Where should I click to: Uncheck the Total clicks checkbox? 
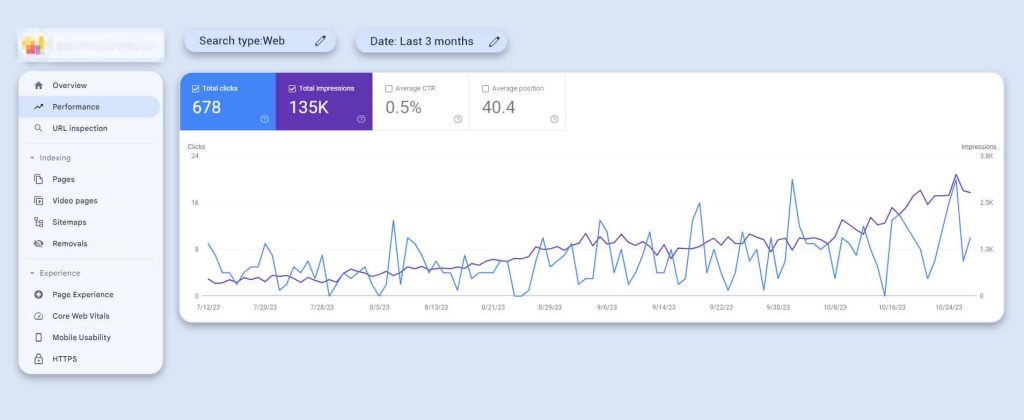click(x=196, y=88)
